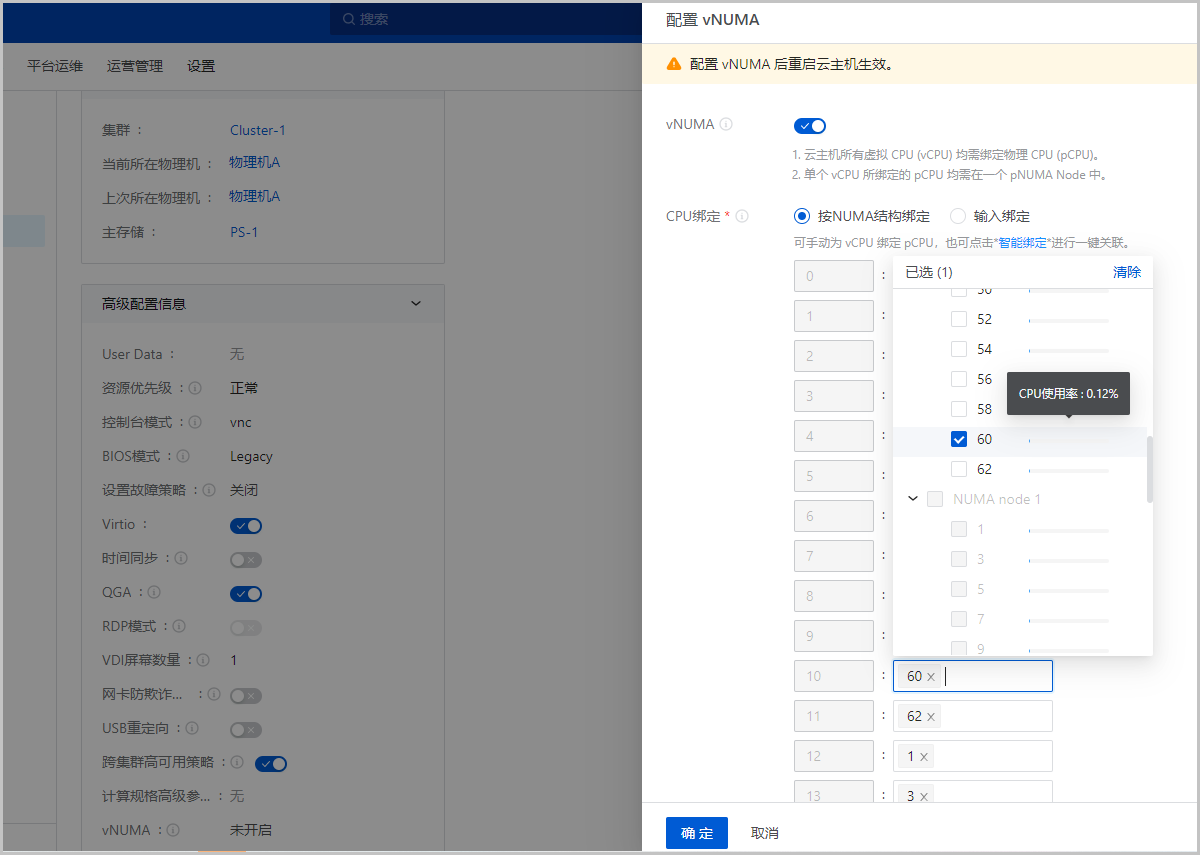Viewport: 1200px width, 855px height.
Task: Open the 平台运维 menu
Action: 54,66
